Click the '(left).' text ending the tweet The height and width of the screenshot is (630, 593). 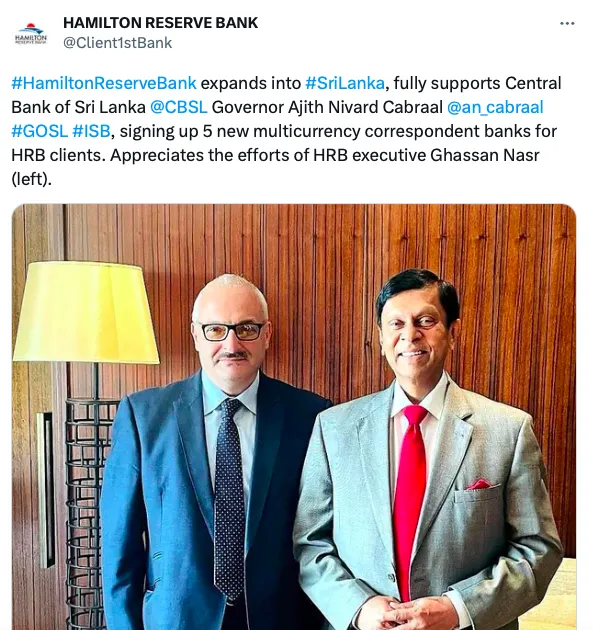[x=31, y=179]
